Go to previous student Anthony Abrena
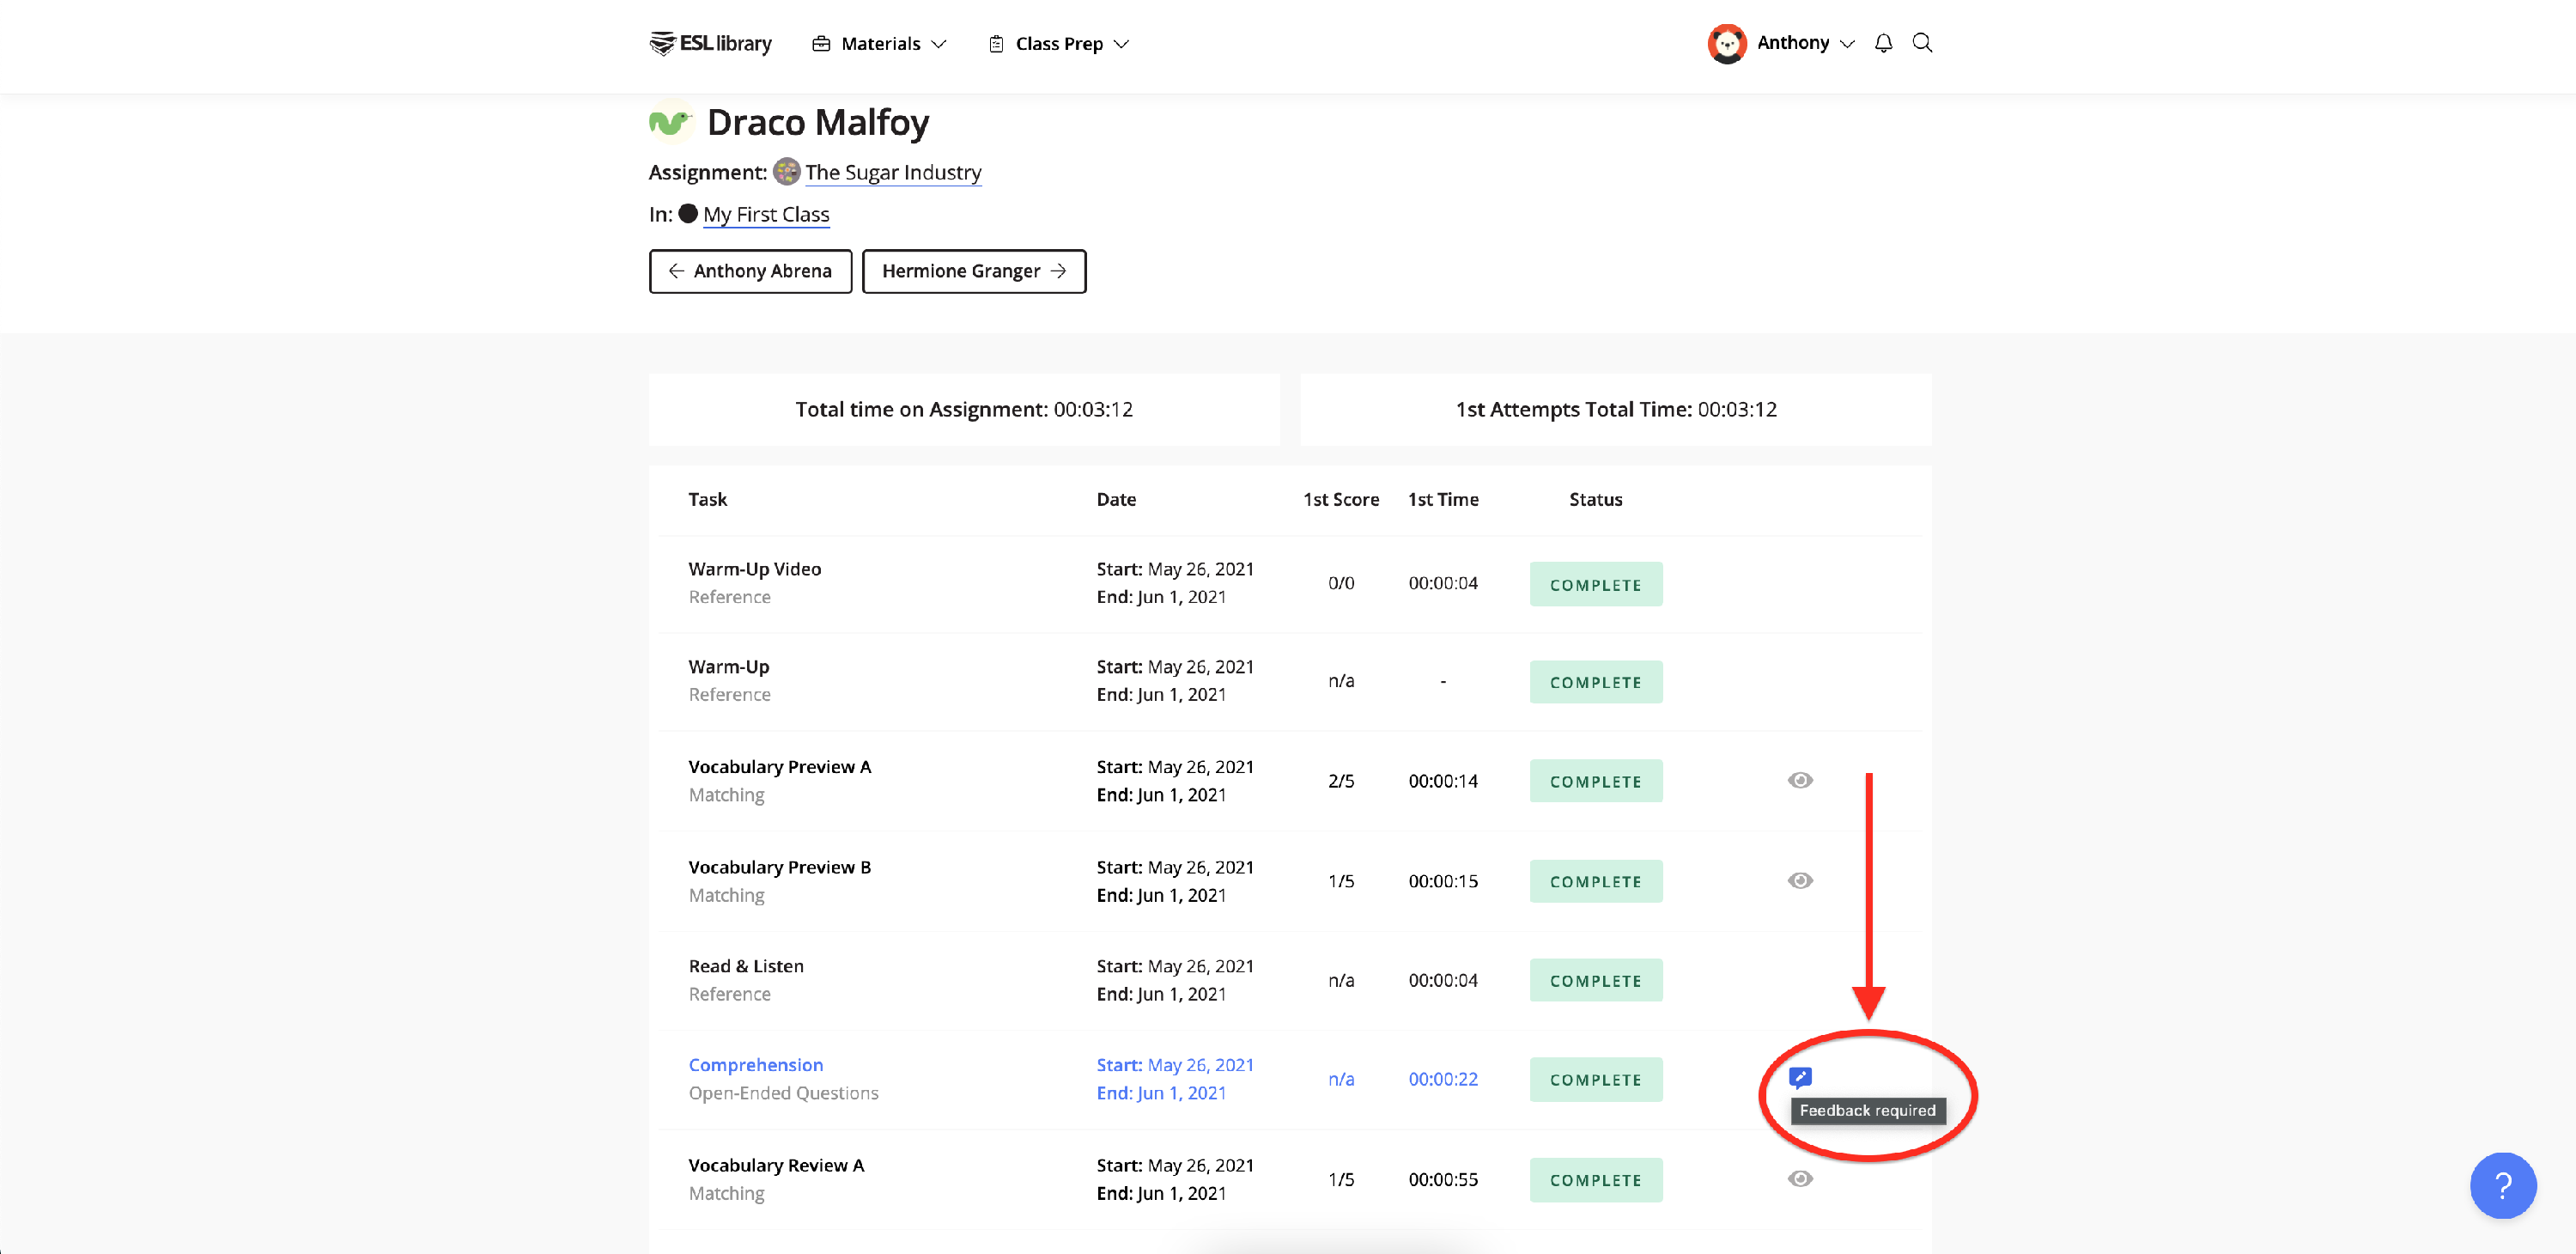 750,271
